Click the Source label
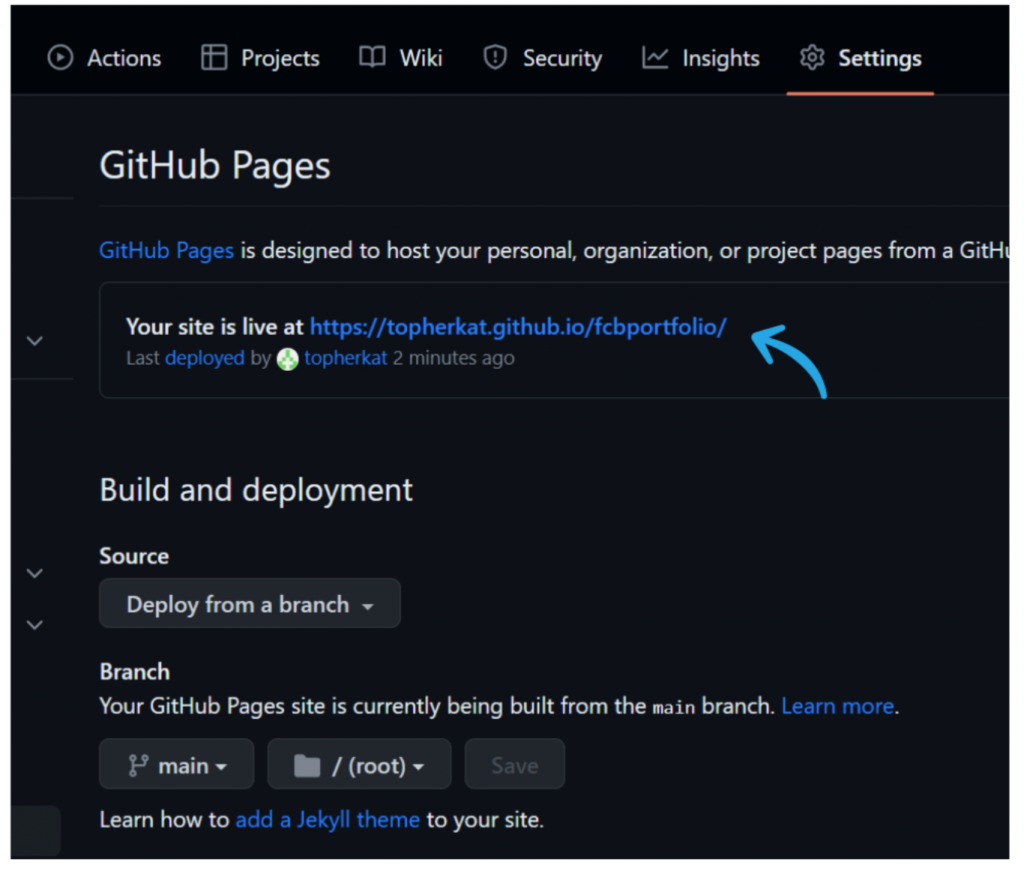This screenshot has height=871, width=1024. [134, 556]
